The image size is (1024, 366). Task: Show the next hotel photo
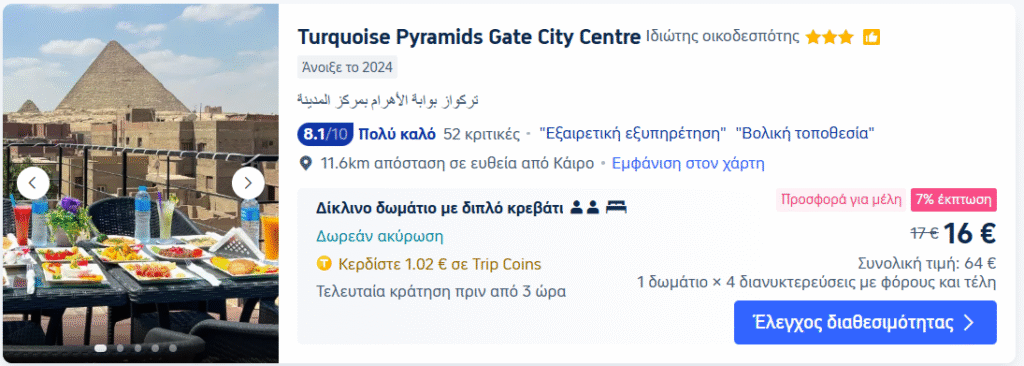point(248,184)
